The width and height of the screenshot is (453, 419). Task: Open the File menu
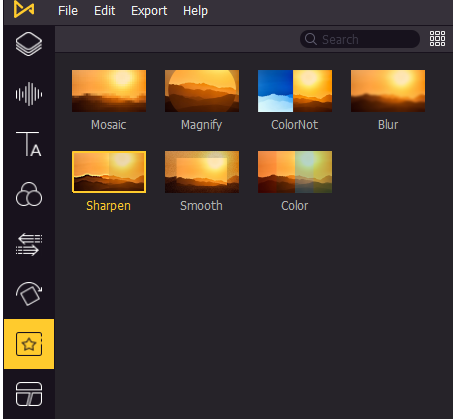click(68, 11)
